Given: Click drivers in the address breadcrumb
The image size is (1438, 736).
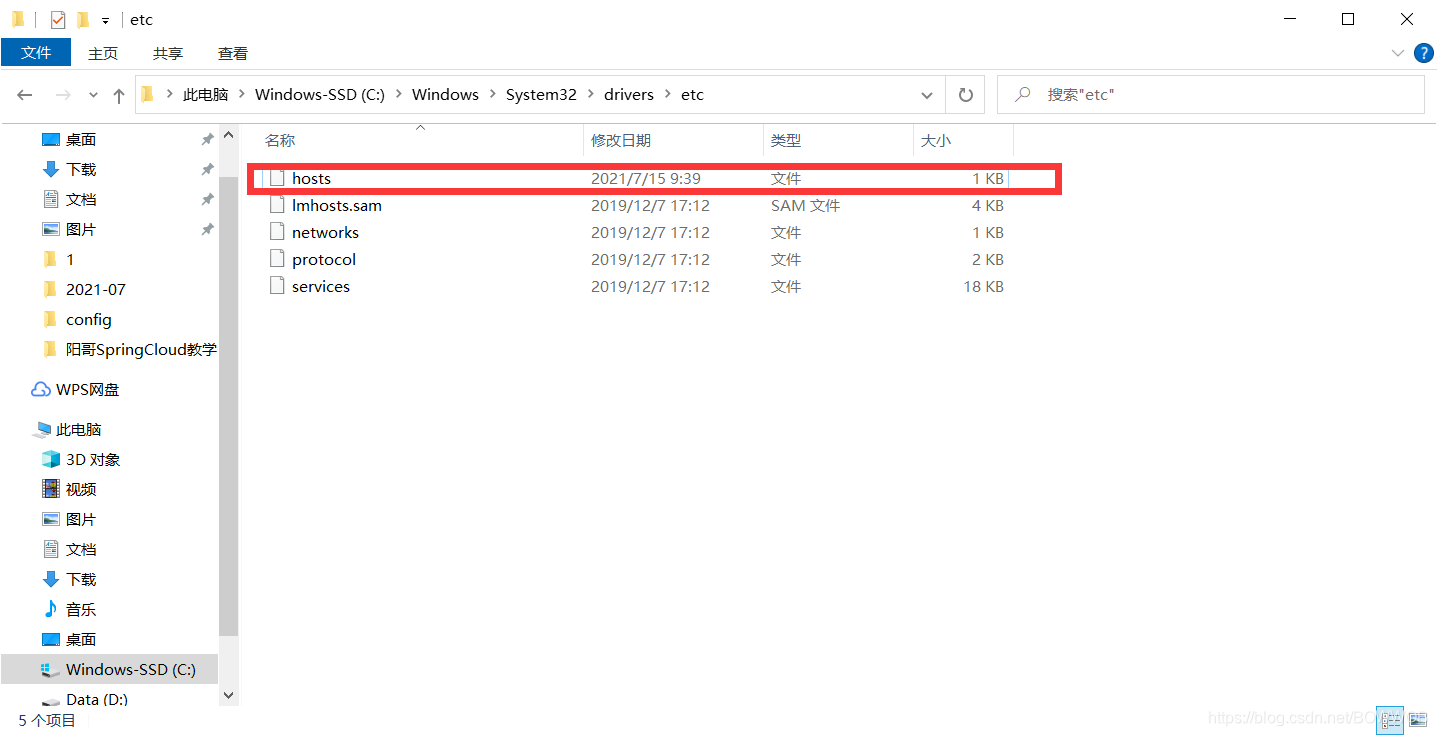Looking at the screenshot, I should 629,95.
